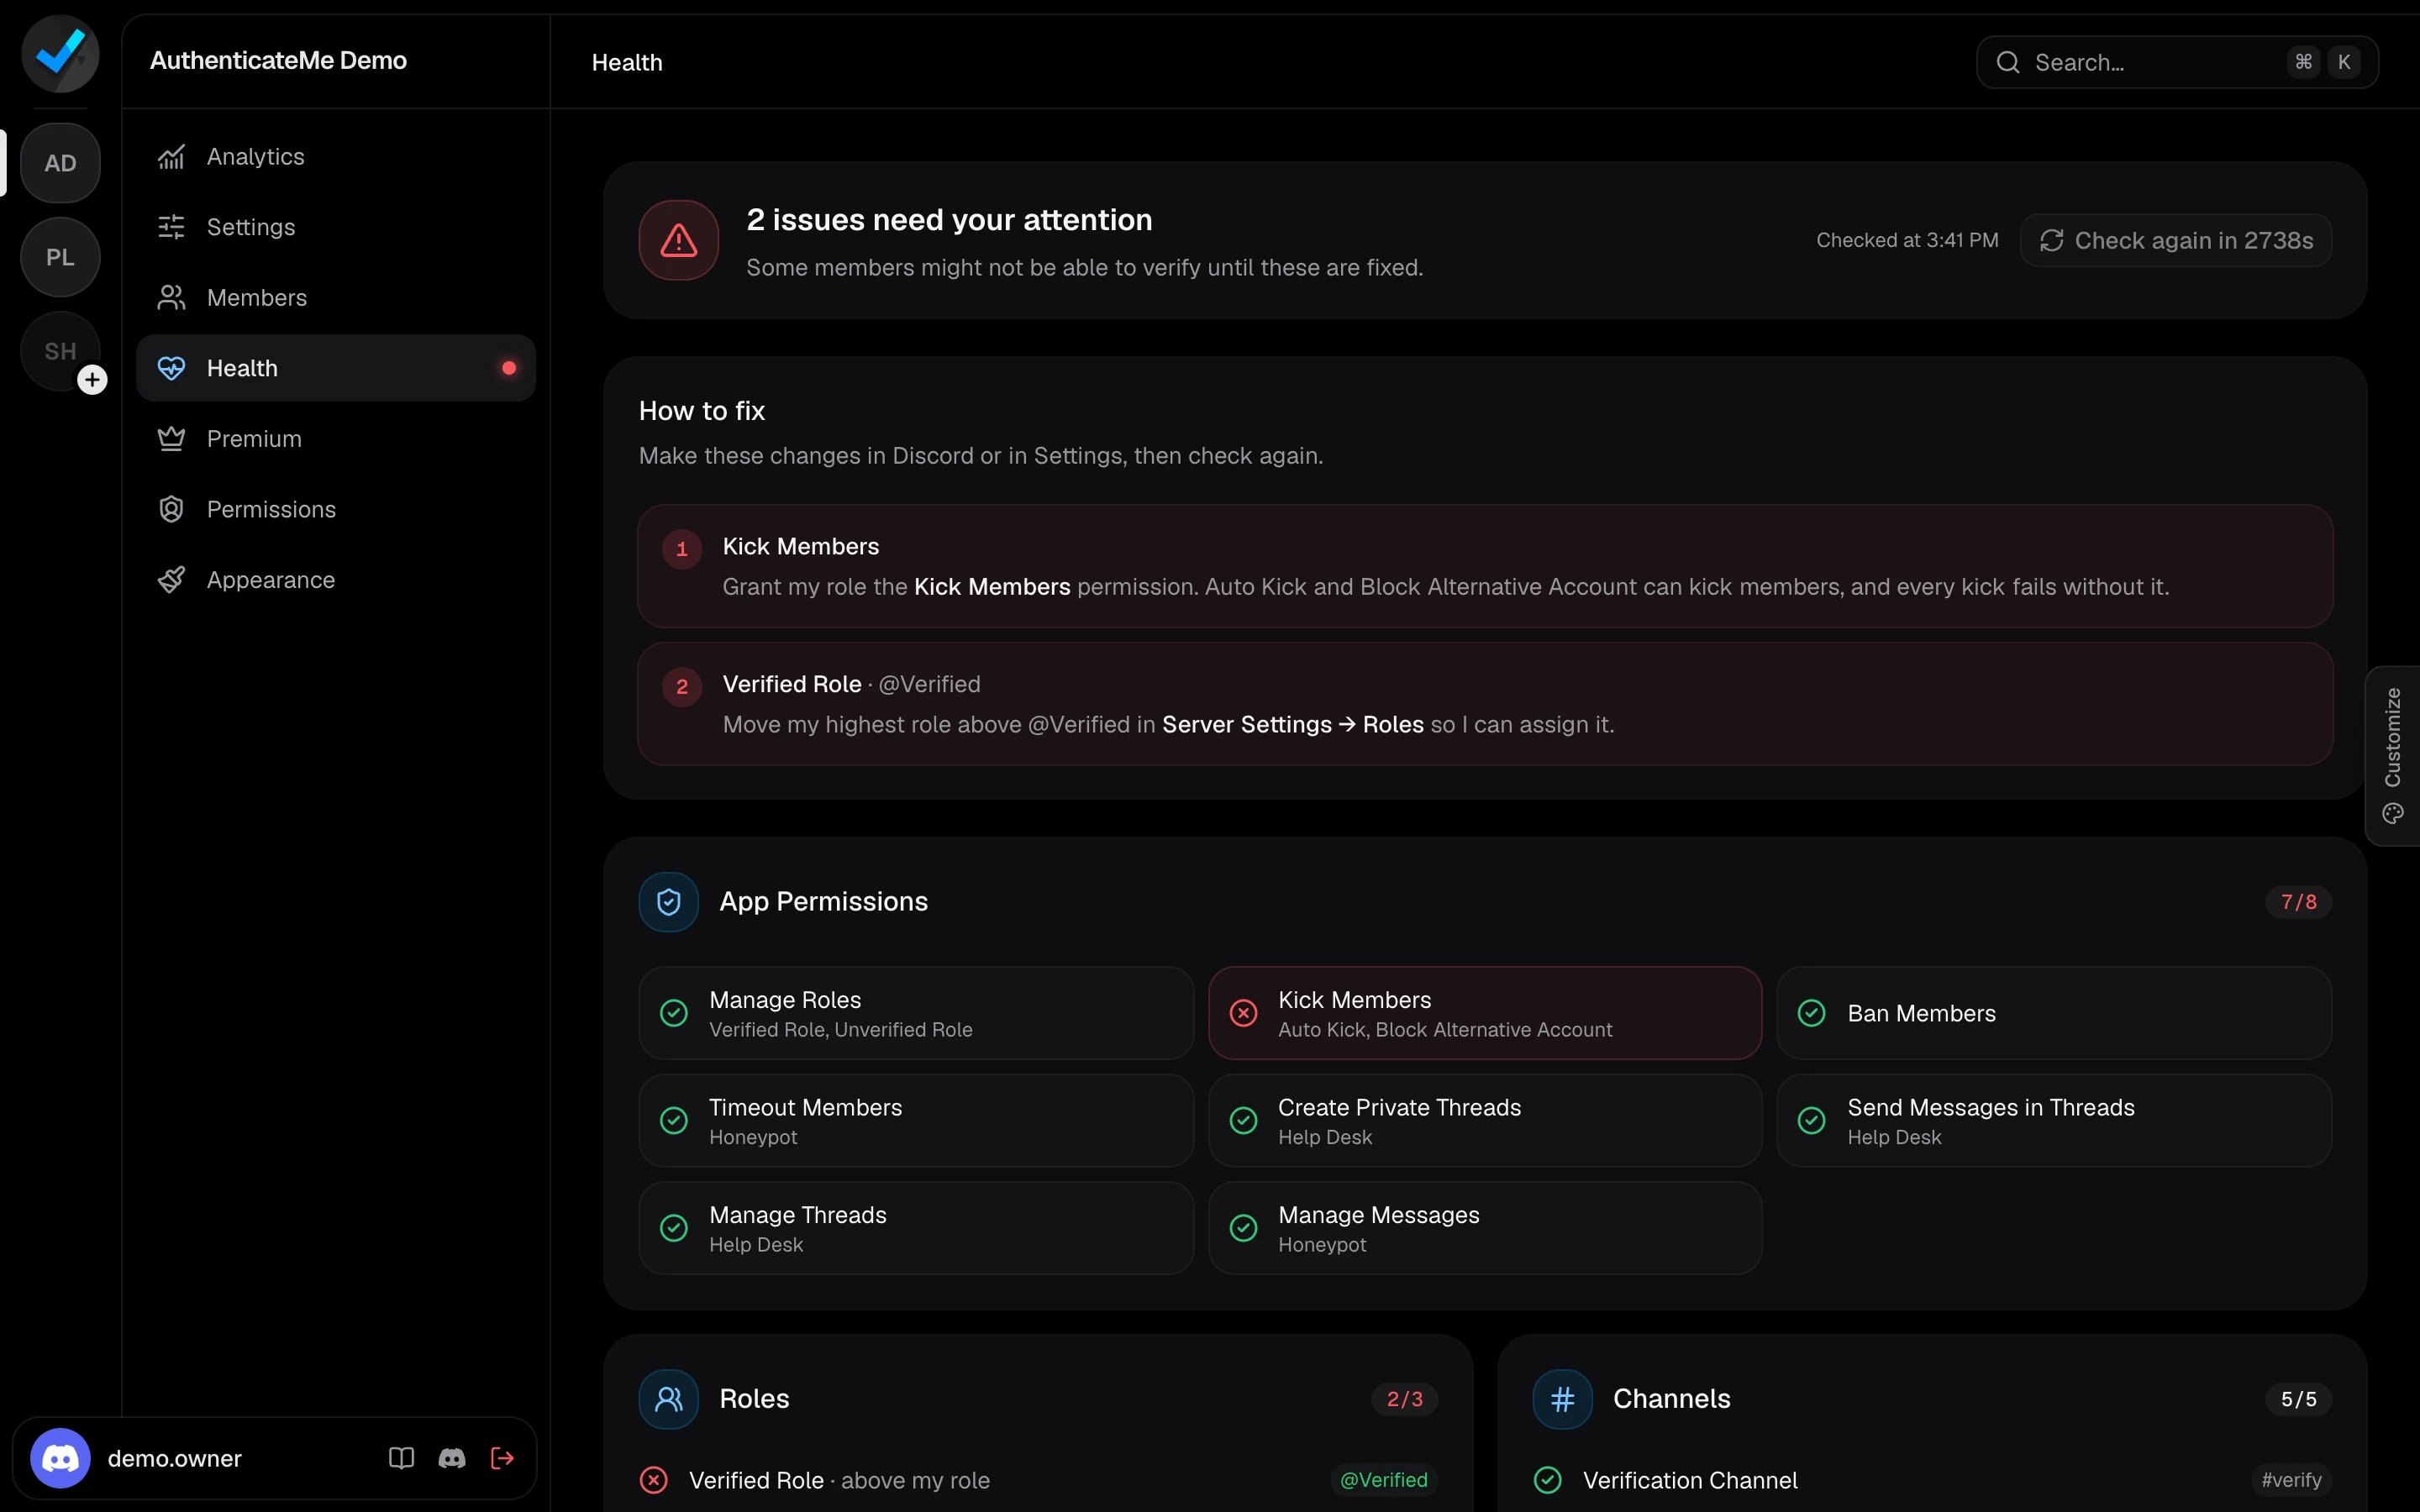Viewport: 2420px width, 1512px height.
Task: Go to Settings in sidebar
Action: click(x=336, y=227)
